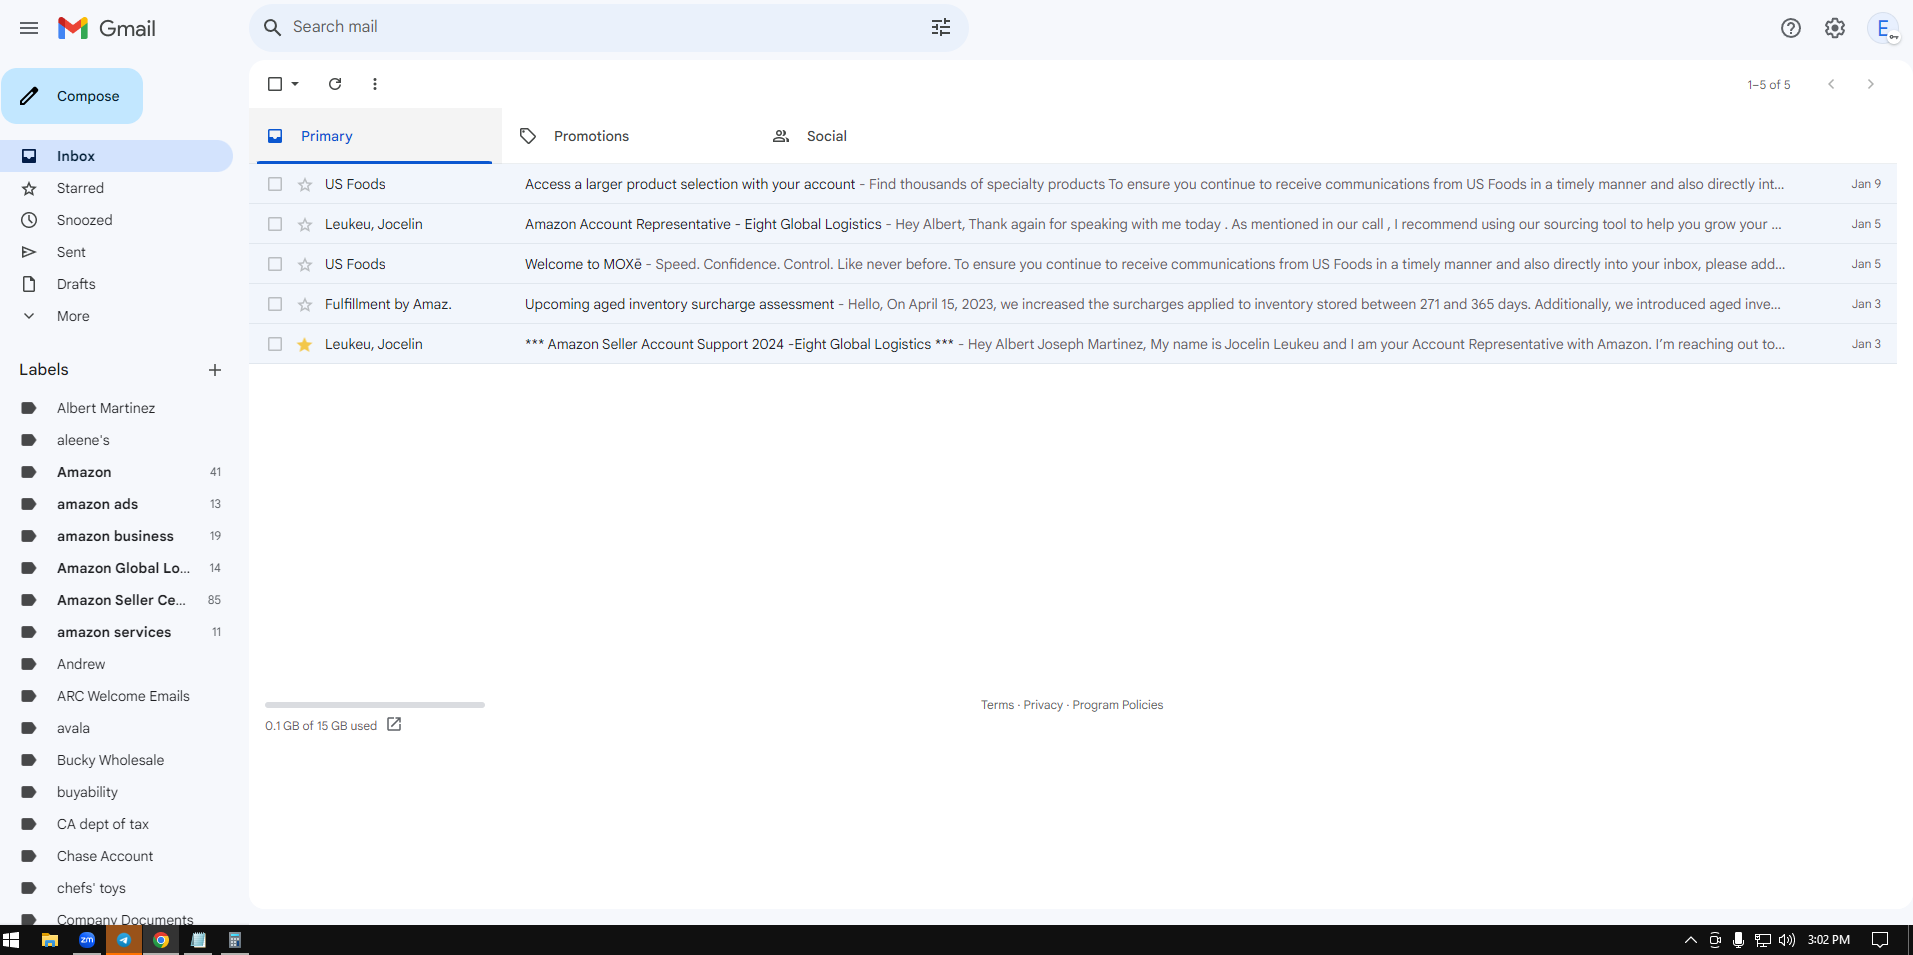Open the amazon services label

116,632
